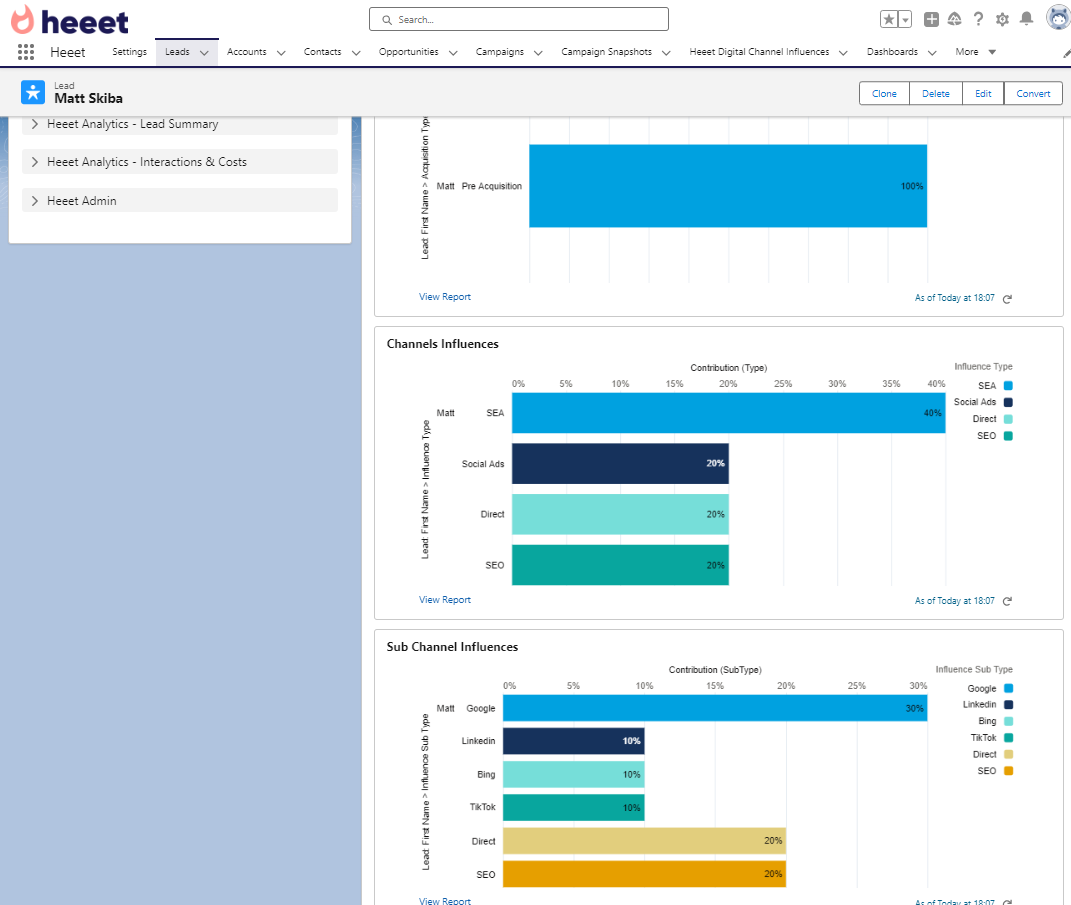
Task: Click the Convert button
Action: pyautogui.click(x=1033, y=93)
